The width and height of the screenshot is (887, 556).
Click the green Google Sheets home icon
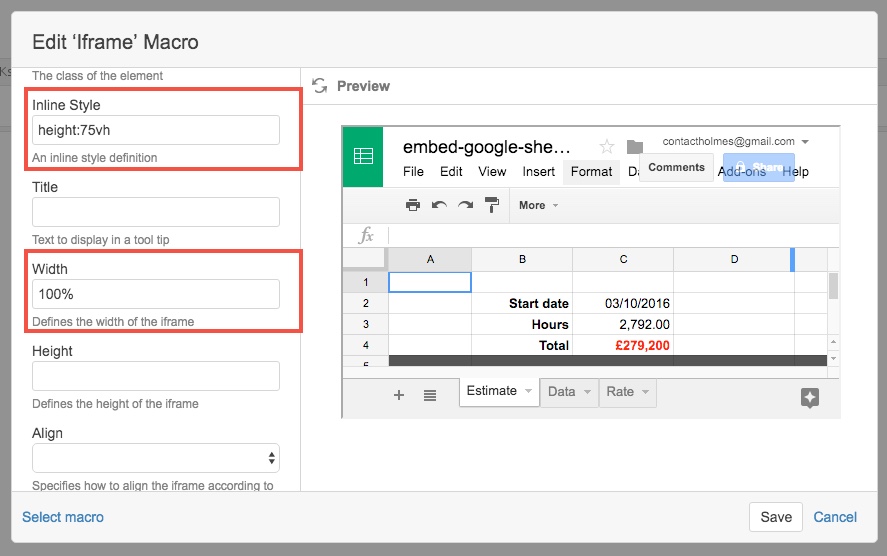tap(363, 156)
